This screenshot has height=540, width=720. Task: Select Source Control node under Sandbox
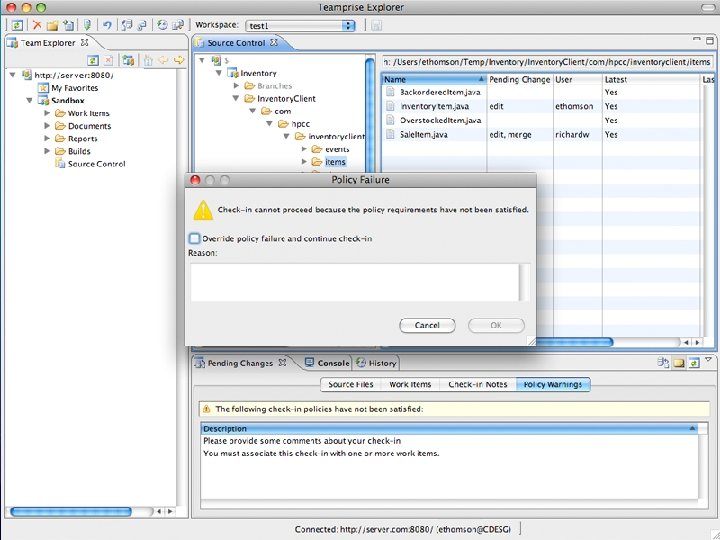coord(90,163)
